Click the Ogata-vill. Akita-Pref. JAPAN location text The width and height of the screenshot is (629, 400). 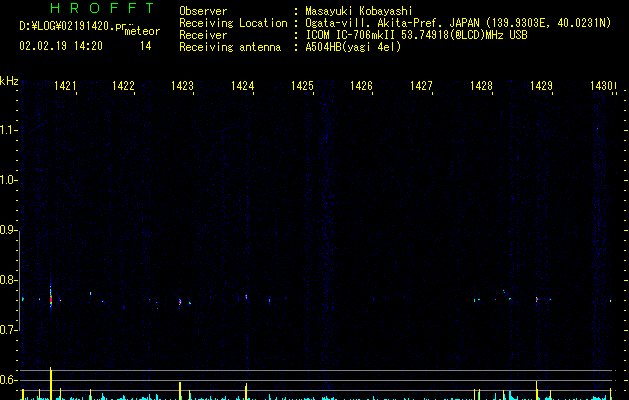pos(392,23)
